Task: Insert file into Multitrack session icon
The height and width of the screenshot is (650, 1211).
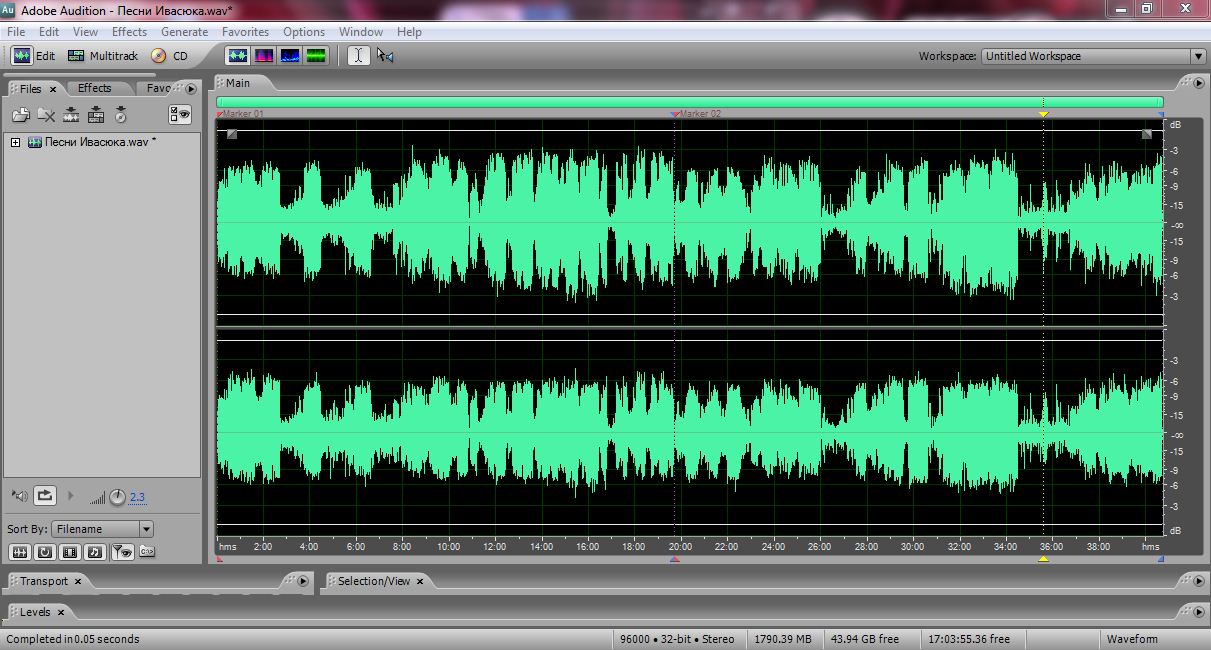Action: (x=96, y=115)
